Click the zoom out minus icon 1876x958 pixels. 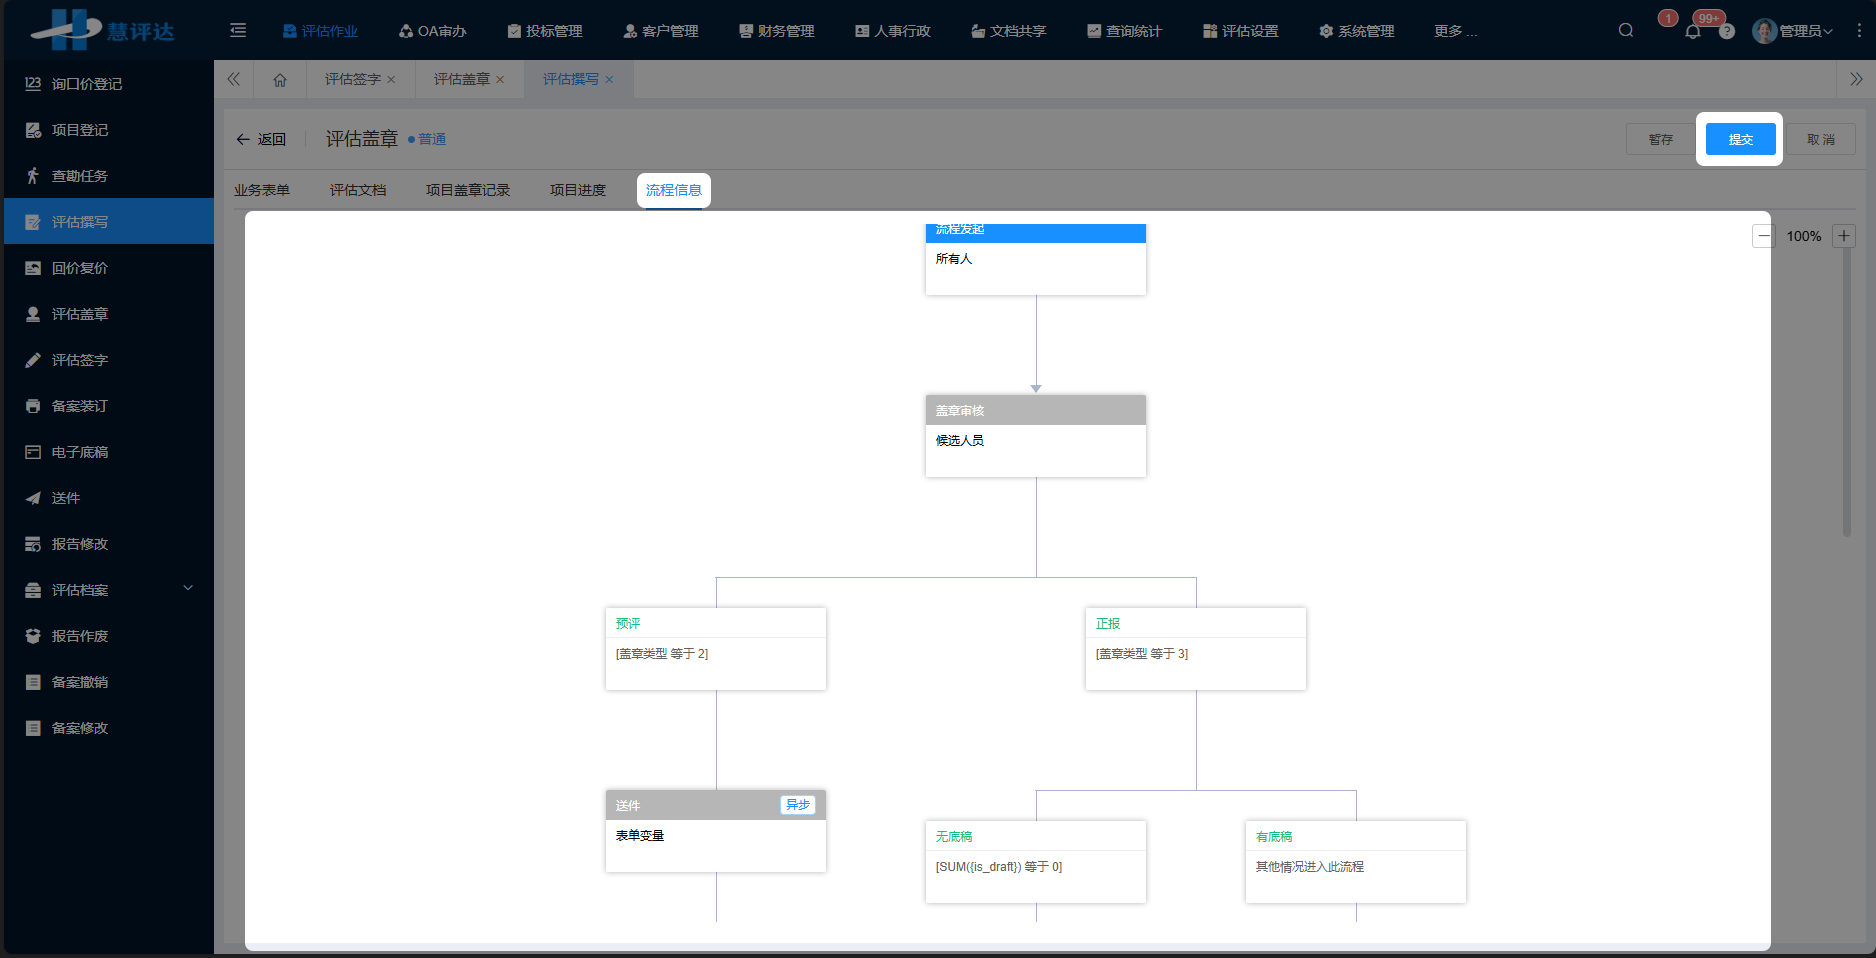[1763, 236]
